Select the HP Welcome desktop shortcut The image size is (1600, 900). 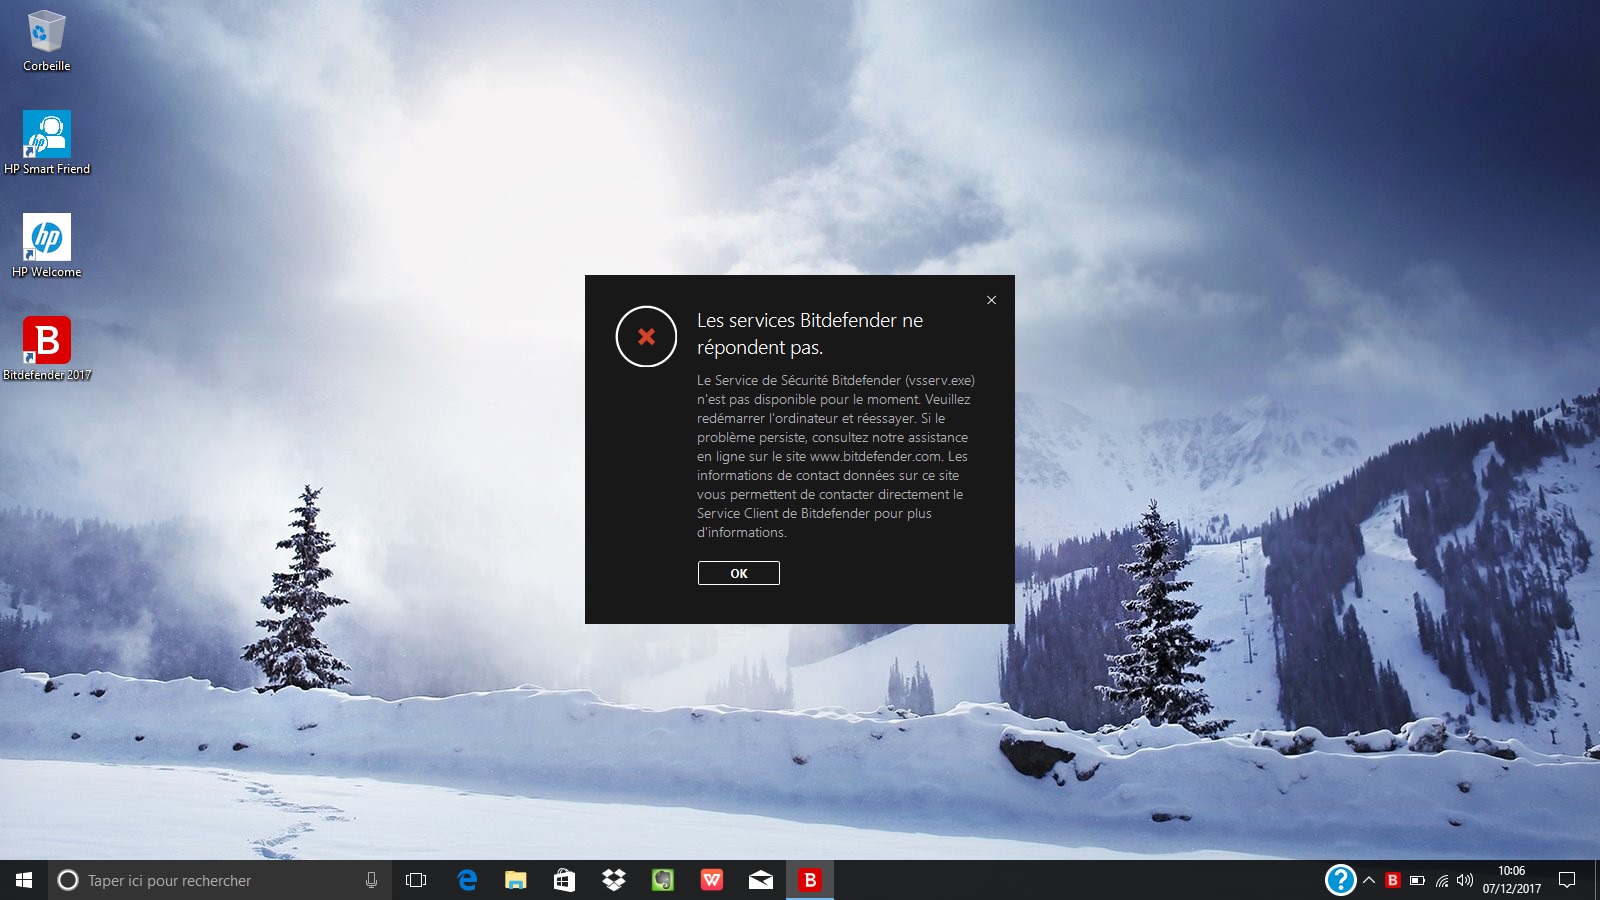[47, 246]
